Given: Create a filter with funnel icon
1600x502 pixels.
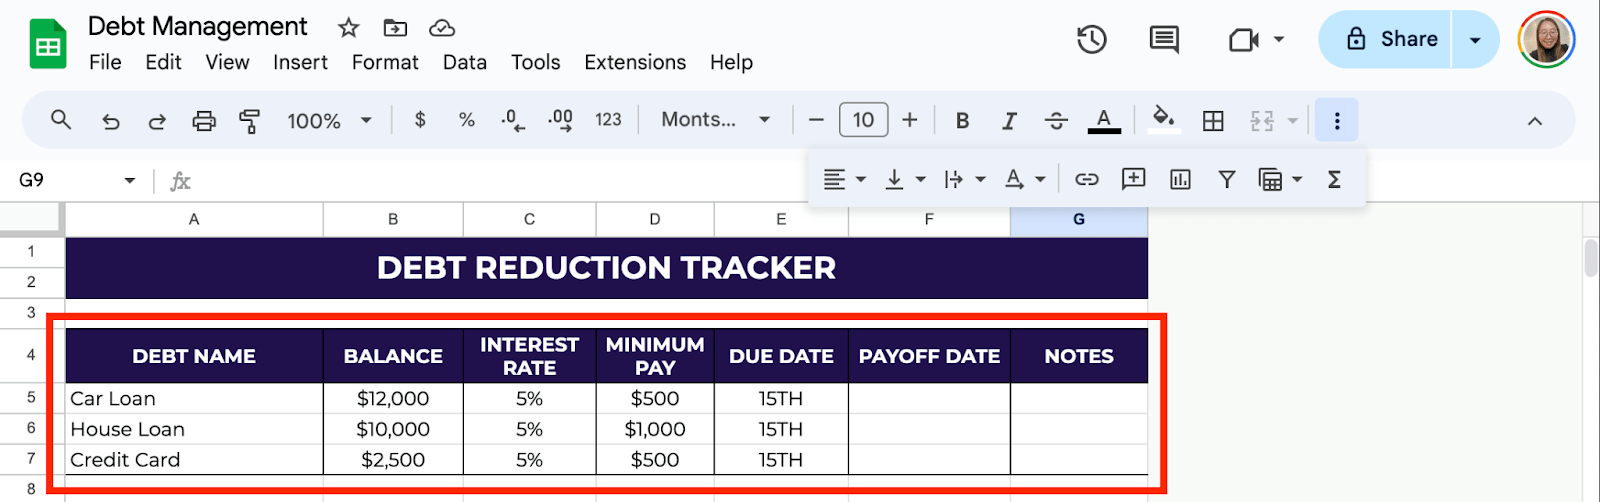Looking at the screenshot, I should pos(1227,180).
